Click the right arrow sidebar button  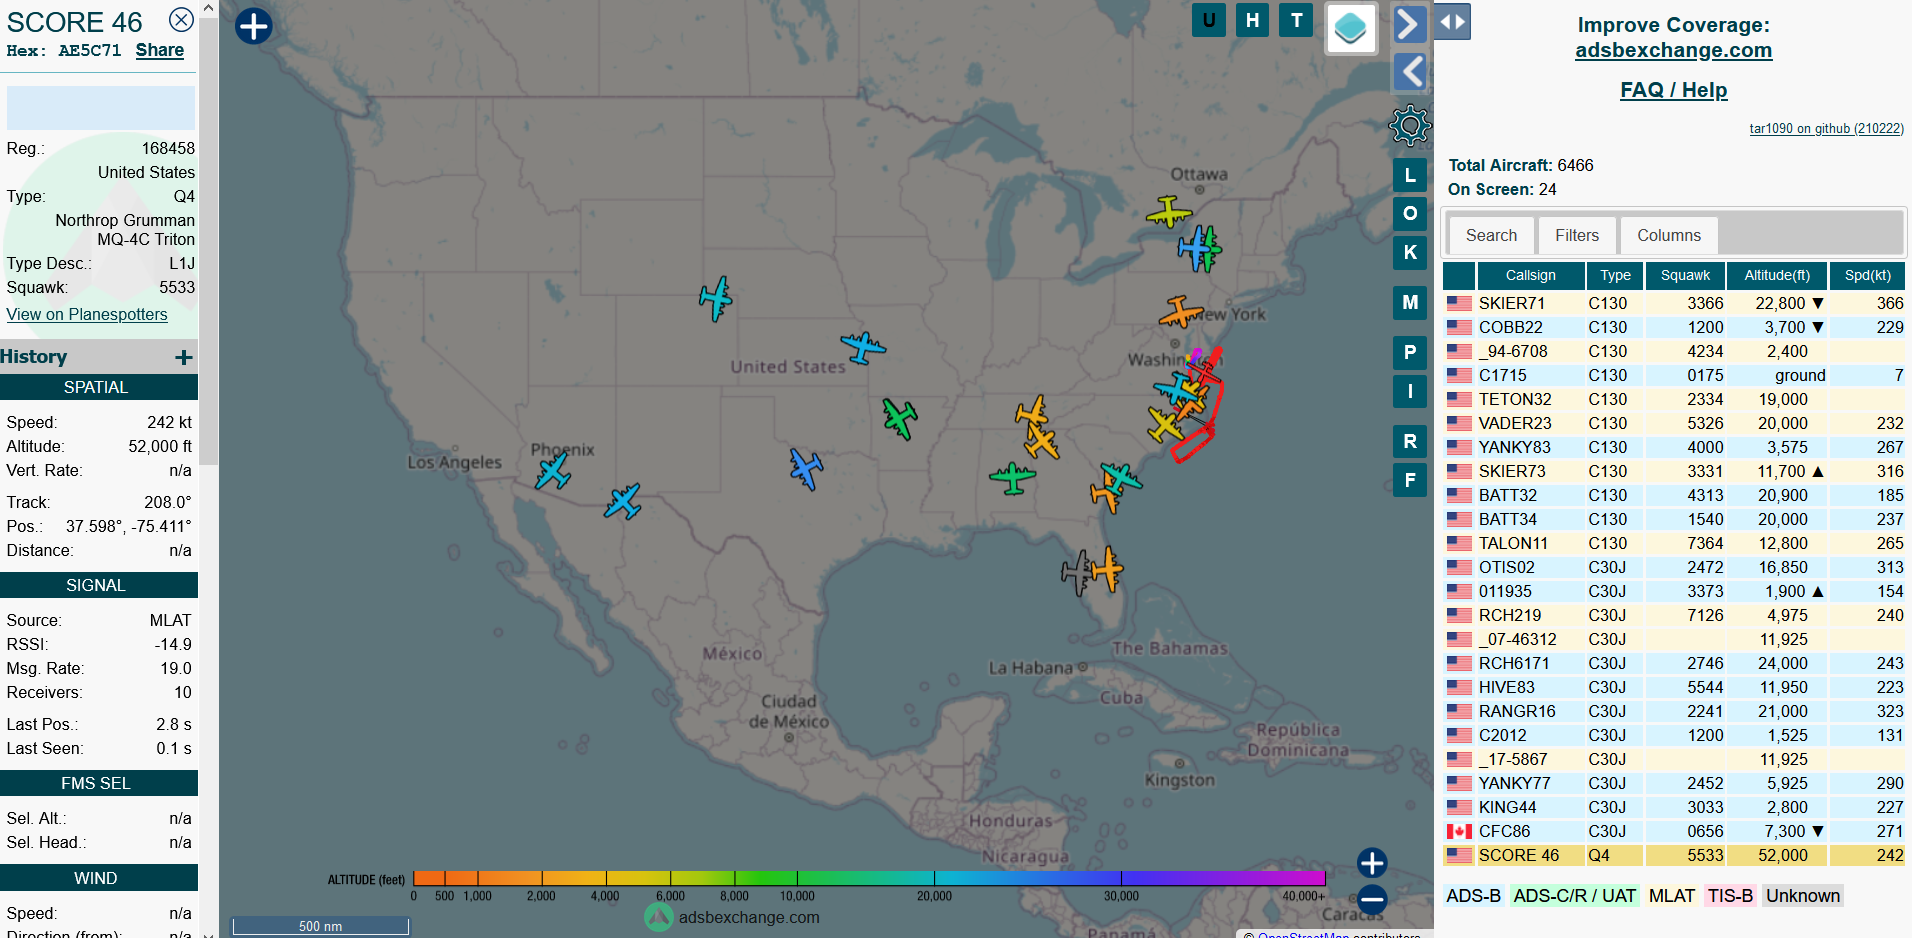pyautogui.click(x=1410, y=23)
